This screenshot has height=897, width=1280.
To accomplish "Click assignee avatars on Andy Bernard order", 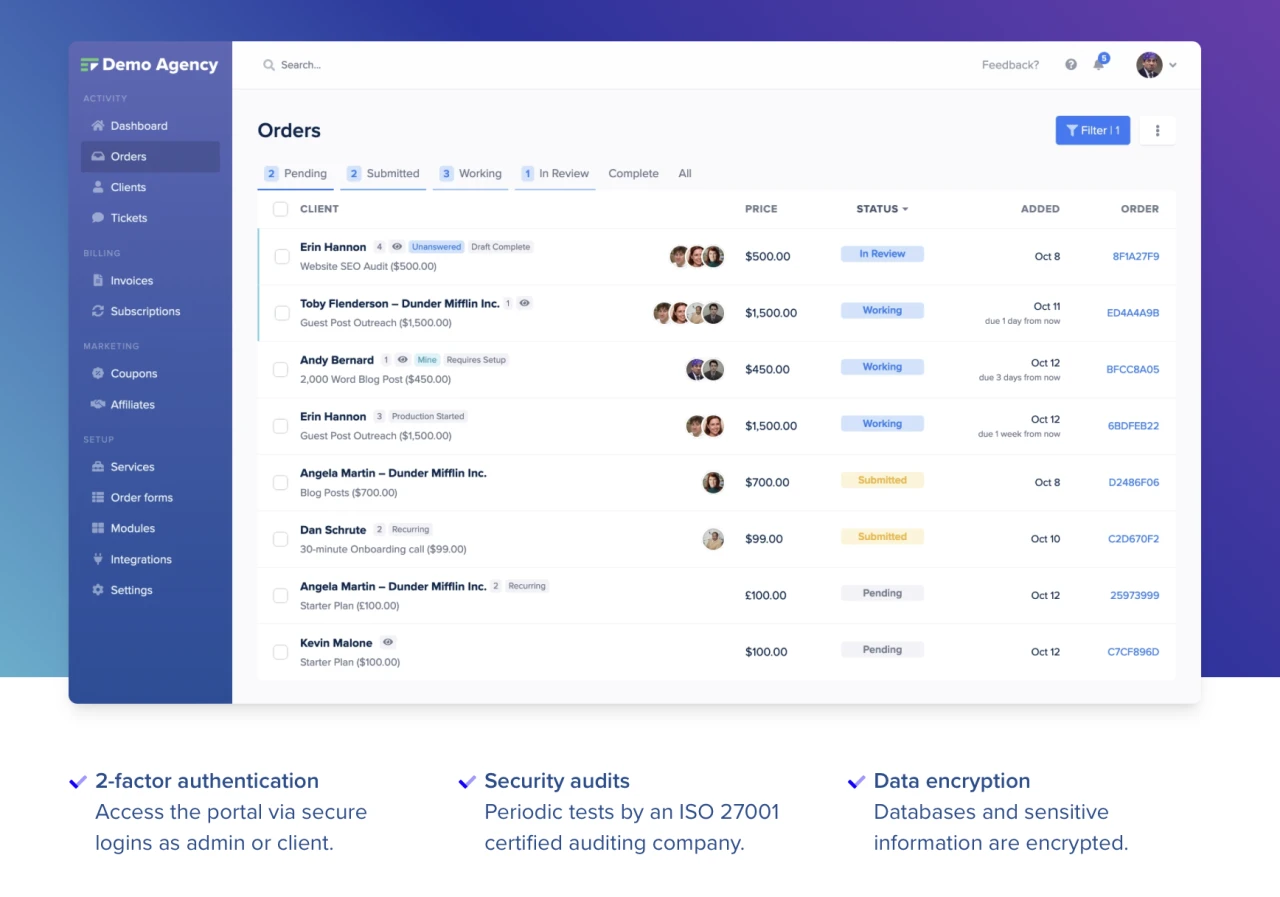I will click(705, 369).
